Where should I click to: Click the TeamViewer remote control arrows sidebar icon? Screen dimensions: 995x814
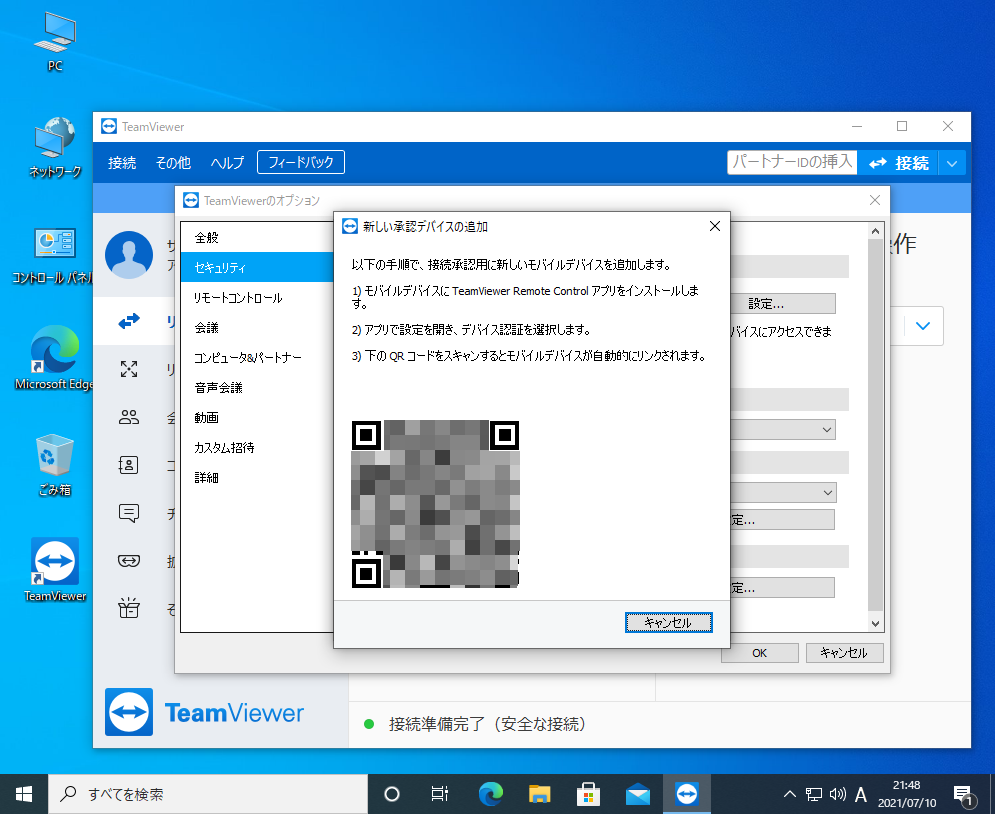coord(129,321)
